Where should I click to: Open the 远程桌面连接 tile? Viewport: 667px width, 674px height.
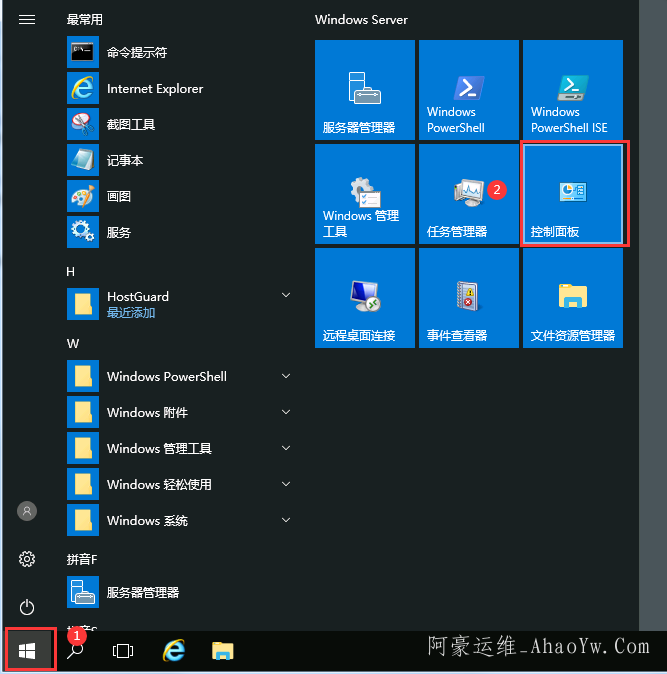pos(365,298)
